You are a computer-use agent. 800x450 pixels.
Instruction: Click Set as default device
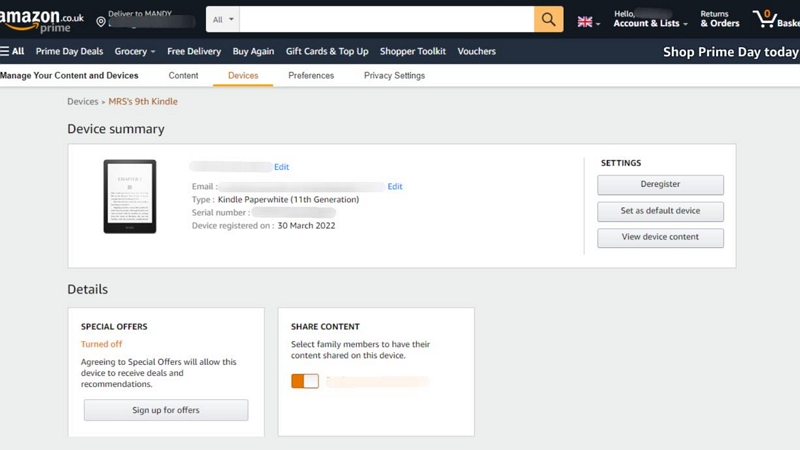660,211
